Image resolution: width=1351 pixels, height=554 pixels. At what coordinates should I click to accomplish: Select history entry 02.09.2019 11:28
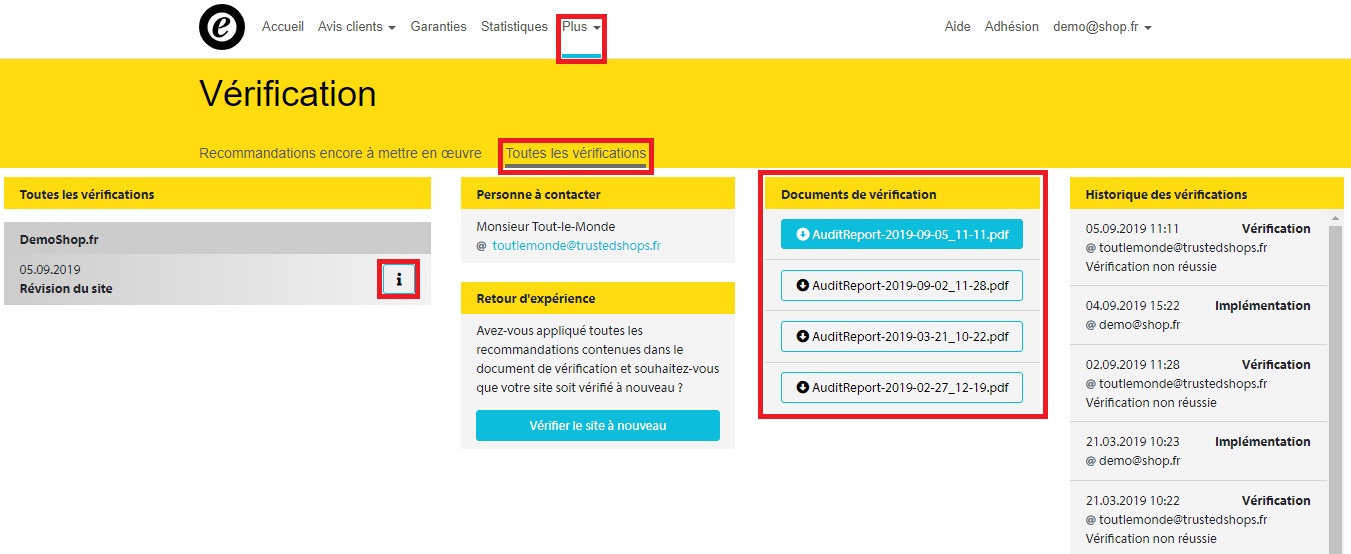[x=1198, y=383]
